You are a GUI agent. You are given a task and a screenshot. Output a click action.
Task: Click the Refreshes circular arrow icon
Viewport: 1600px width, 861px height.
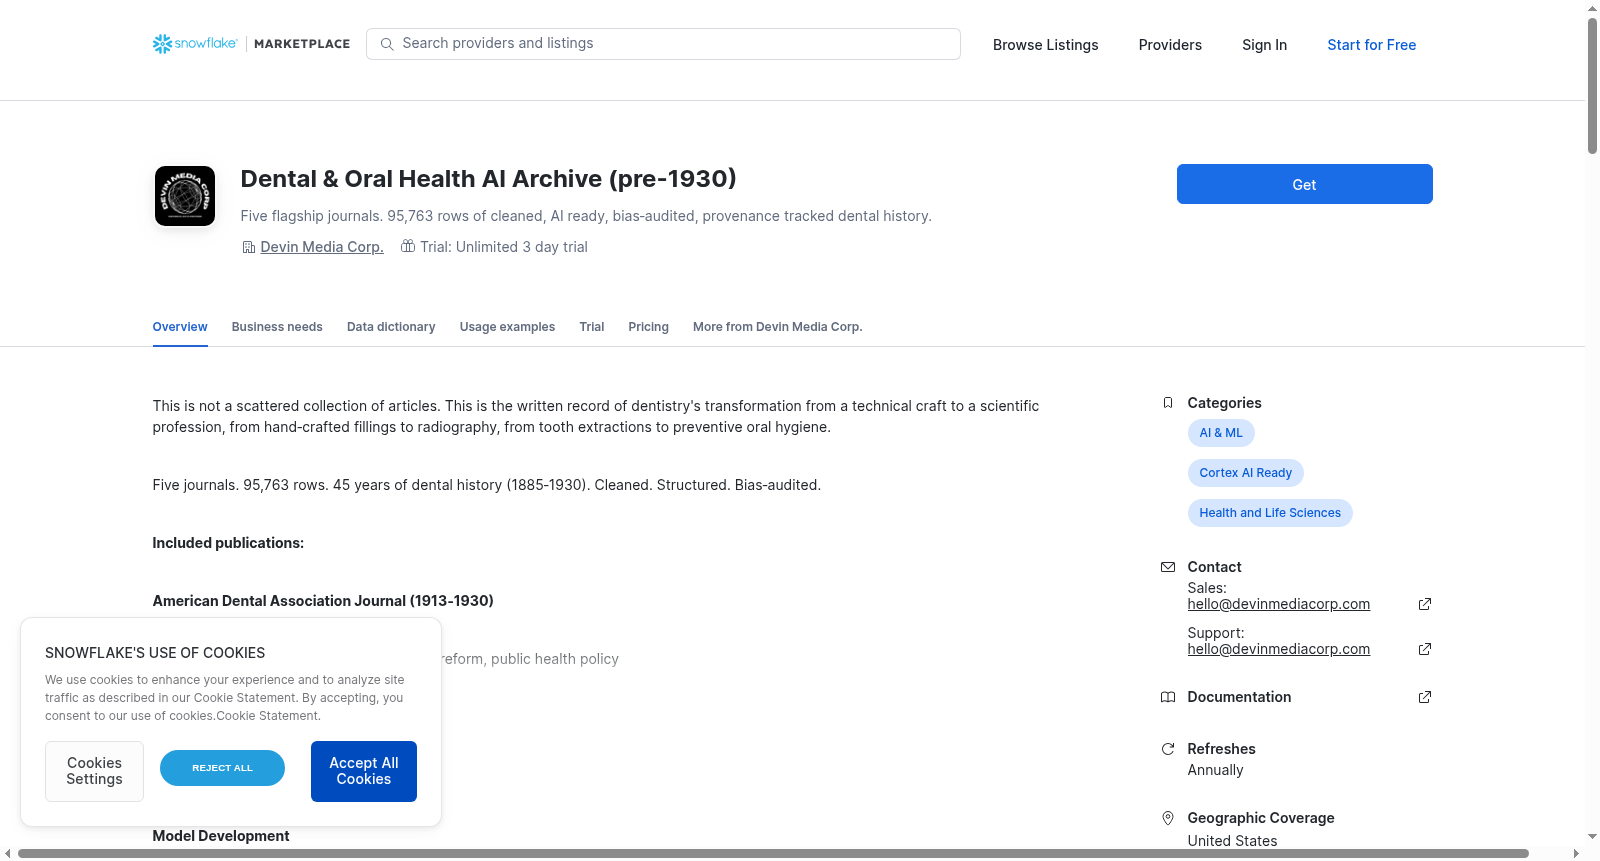(x=1167, y=749)
